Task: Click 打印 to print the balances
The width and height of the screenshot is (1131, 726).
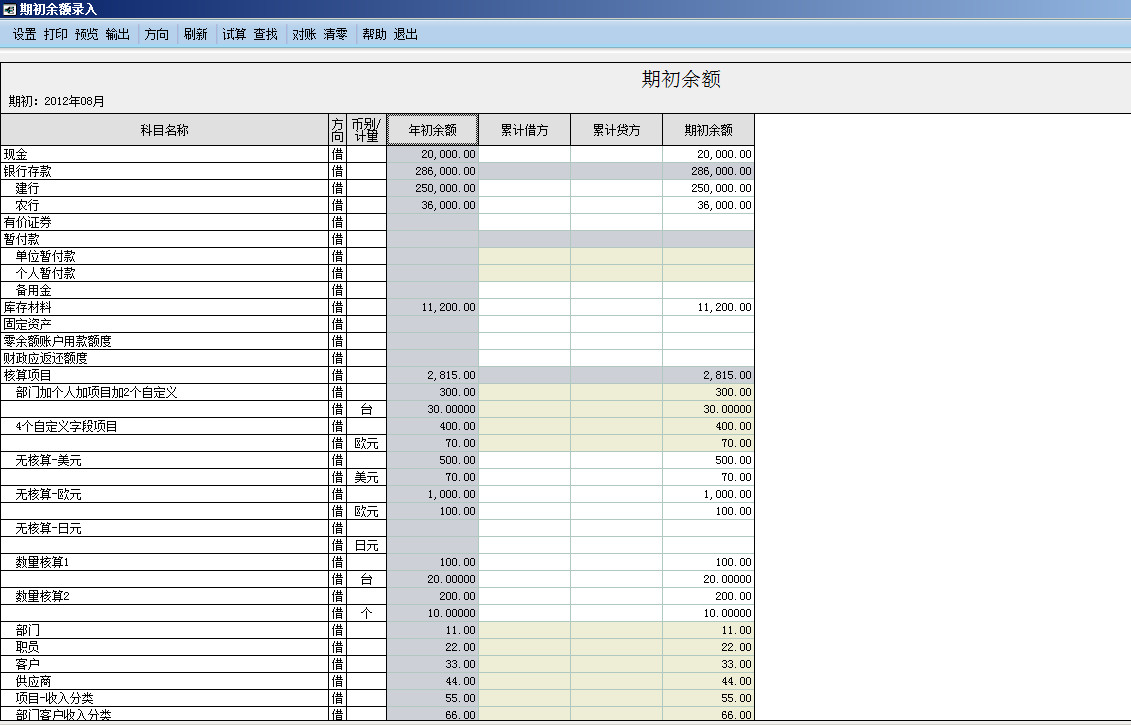Action: [56, 34]
